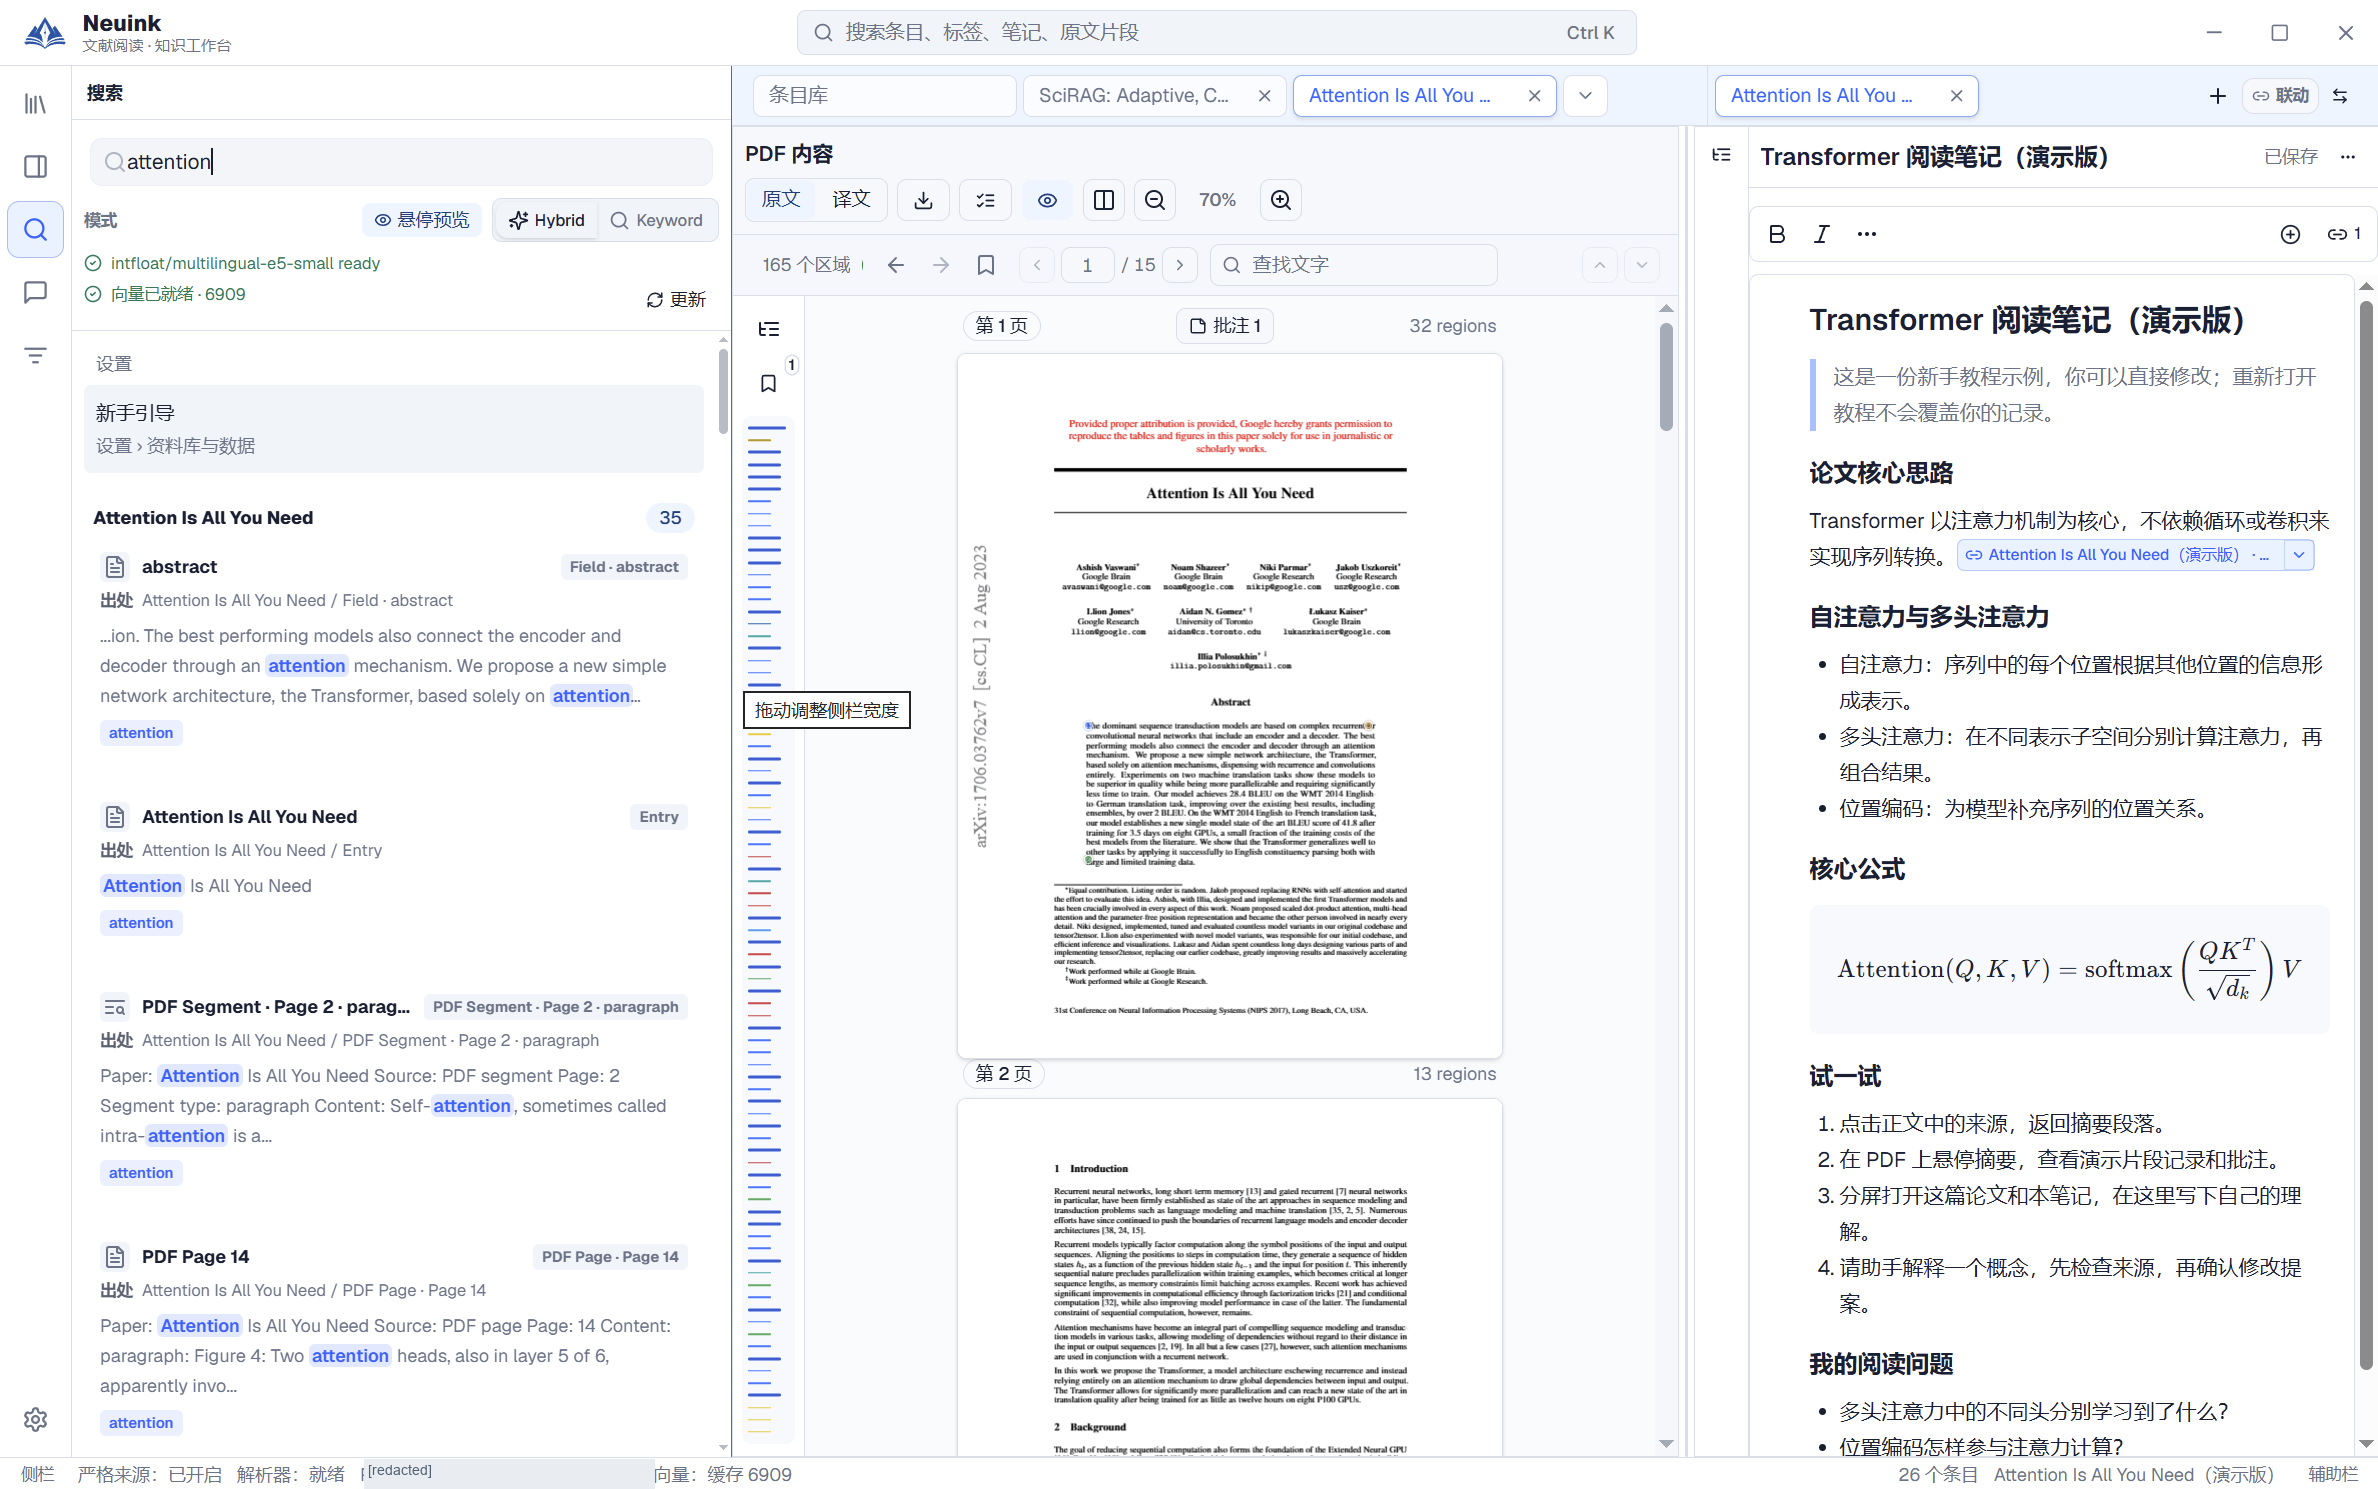The image size is (2378, 1489).
Task: Click the PDF page number field
Action: point(1087,265)
